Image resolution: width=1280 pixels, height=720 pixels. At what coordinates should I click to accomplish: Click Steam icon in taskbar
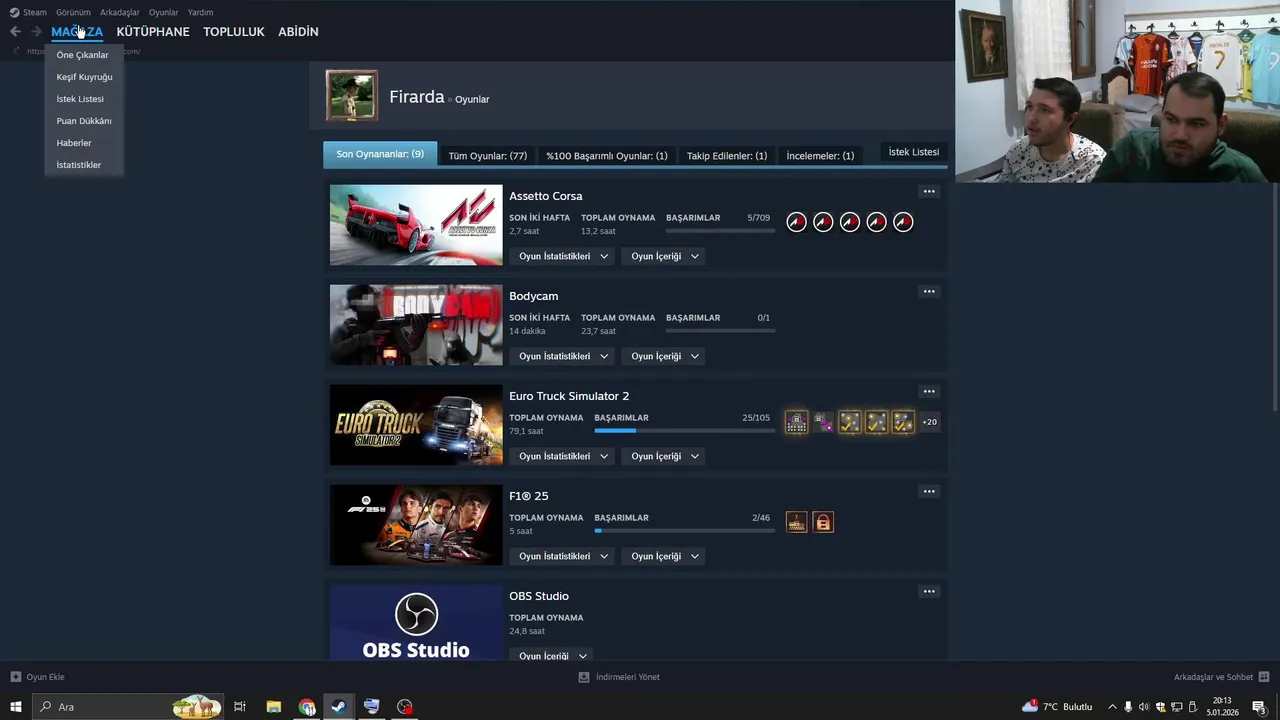tap(339, 707)
